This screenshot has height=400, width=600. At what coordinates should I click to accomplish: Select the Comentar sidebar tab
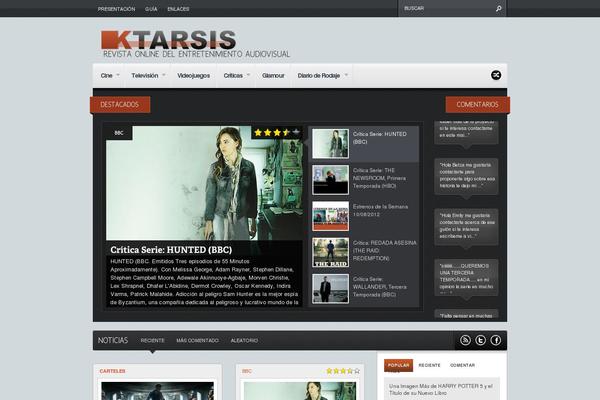462,365
